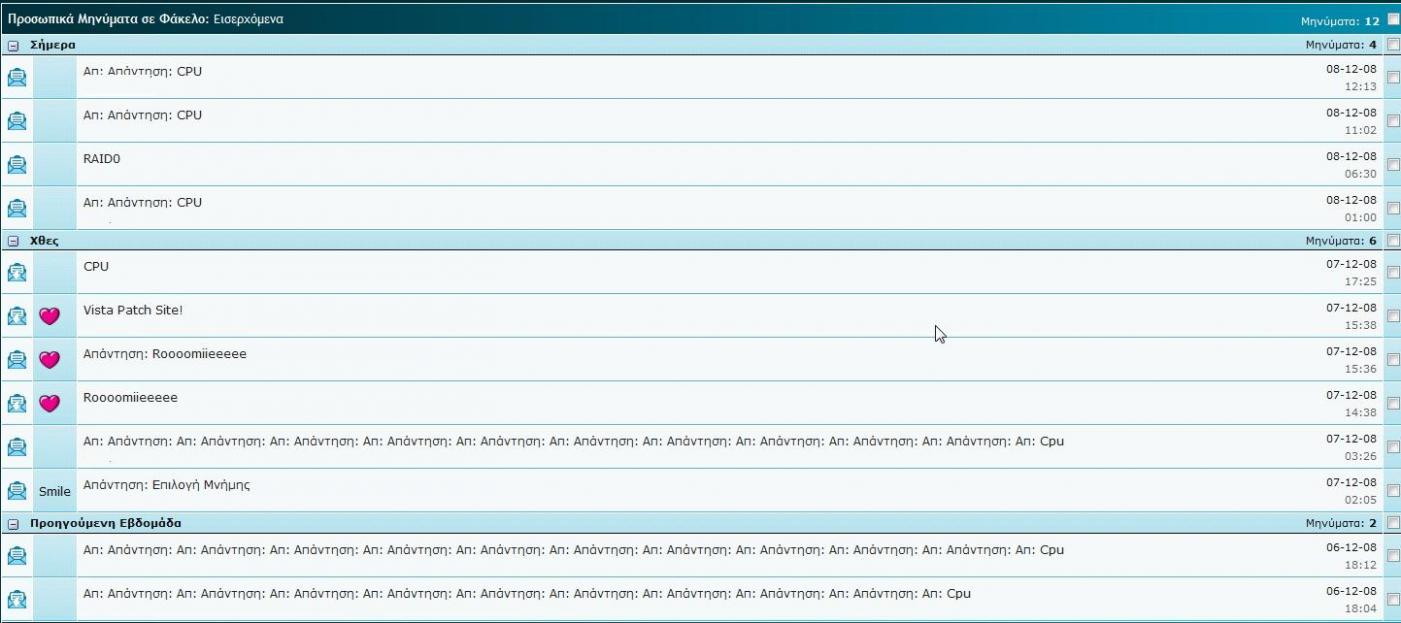Image resolution: width=1401 pixels, height=623 pixels.
Task: Click the Εισερχόμενα folder name in the header
Action: tap(250, 19)
